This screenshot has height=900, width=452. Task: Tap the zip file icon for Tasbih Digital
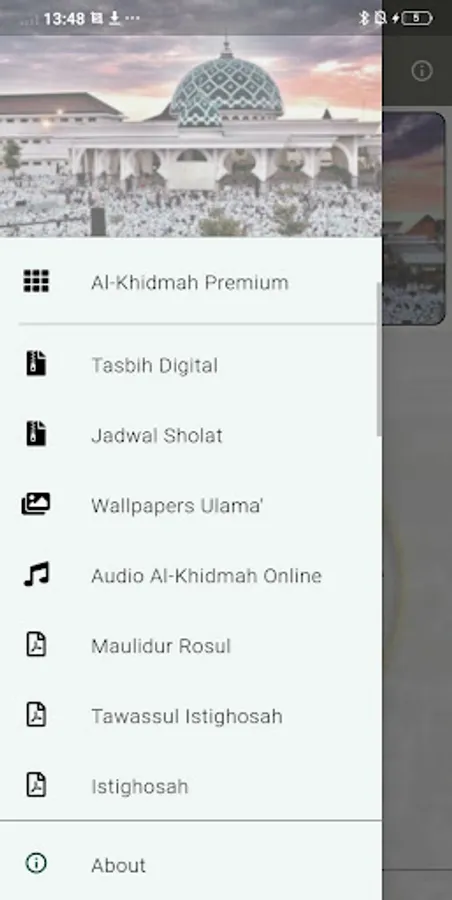36,364
